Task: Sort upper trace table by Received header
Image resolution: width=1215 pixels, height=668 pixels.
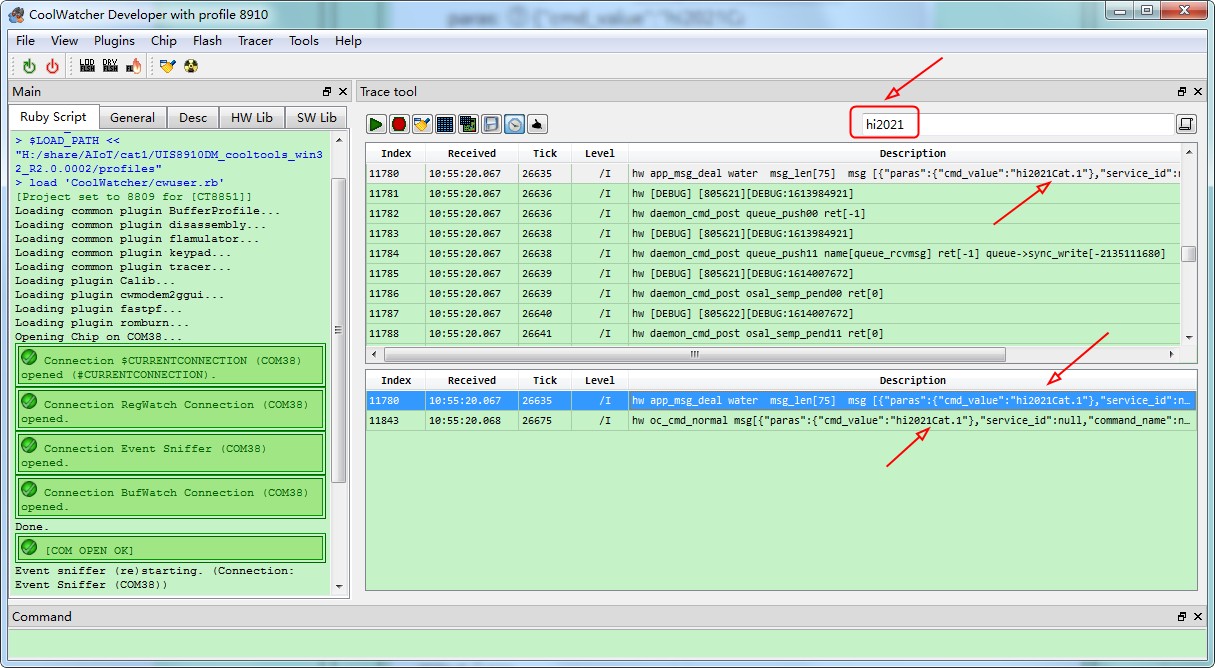Action: point(472,153)
